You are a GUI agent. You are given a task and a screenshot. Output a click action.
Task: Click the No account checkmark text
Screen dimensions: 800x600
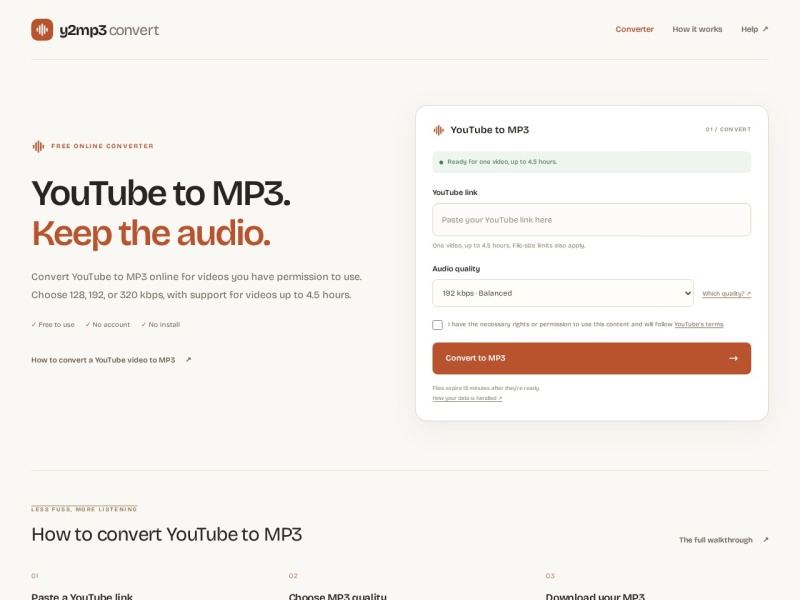108,324
